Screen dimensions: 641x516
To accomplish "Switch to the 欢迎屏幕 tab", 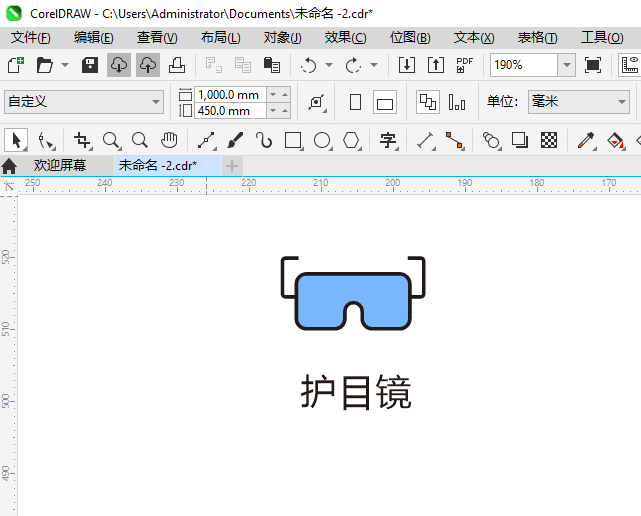I will tap(60, 166).
